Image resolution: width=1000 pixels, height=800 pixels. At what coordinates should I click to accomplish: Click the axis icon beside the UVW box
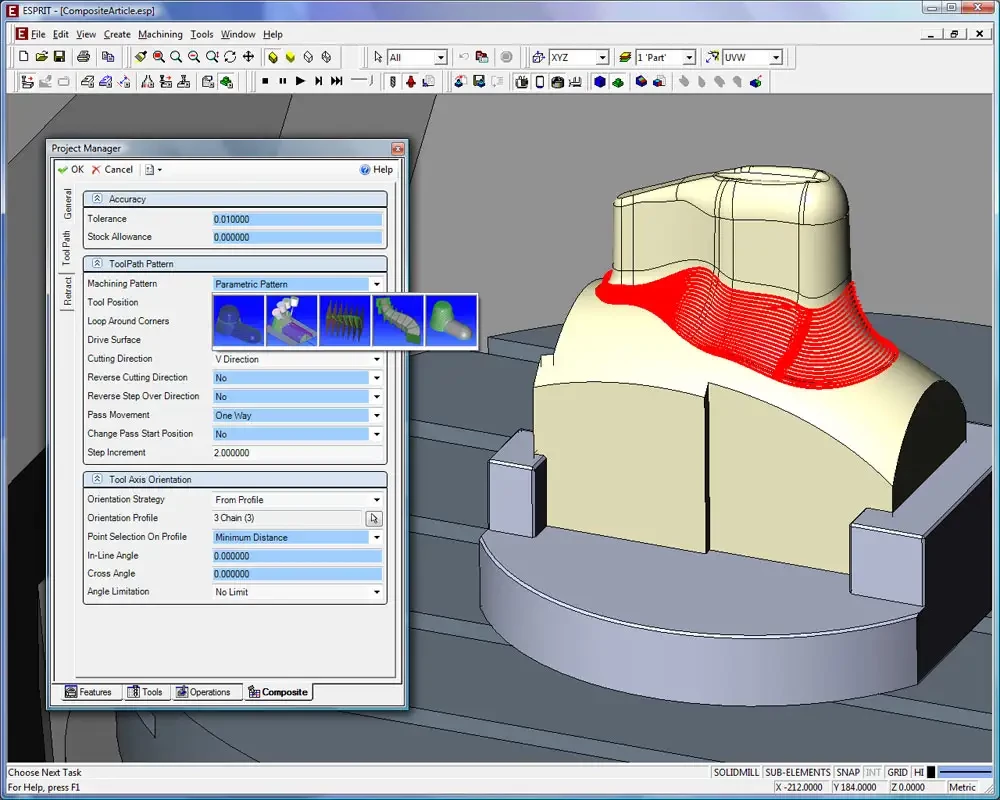pyautogui.click(x=712, y=57)
